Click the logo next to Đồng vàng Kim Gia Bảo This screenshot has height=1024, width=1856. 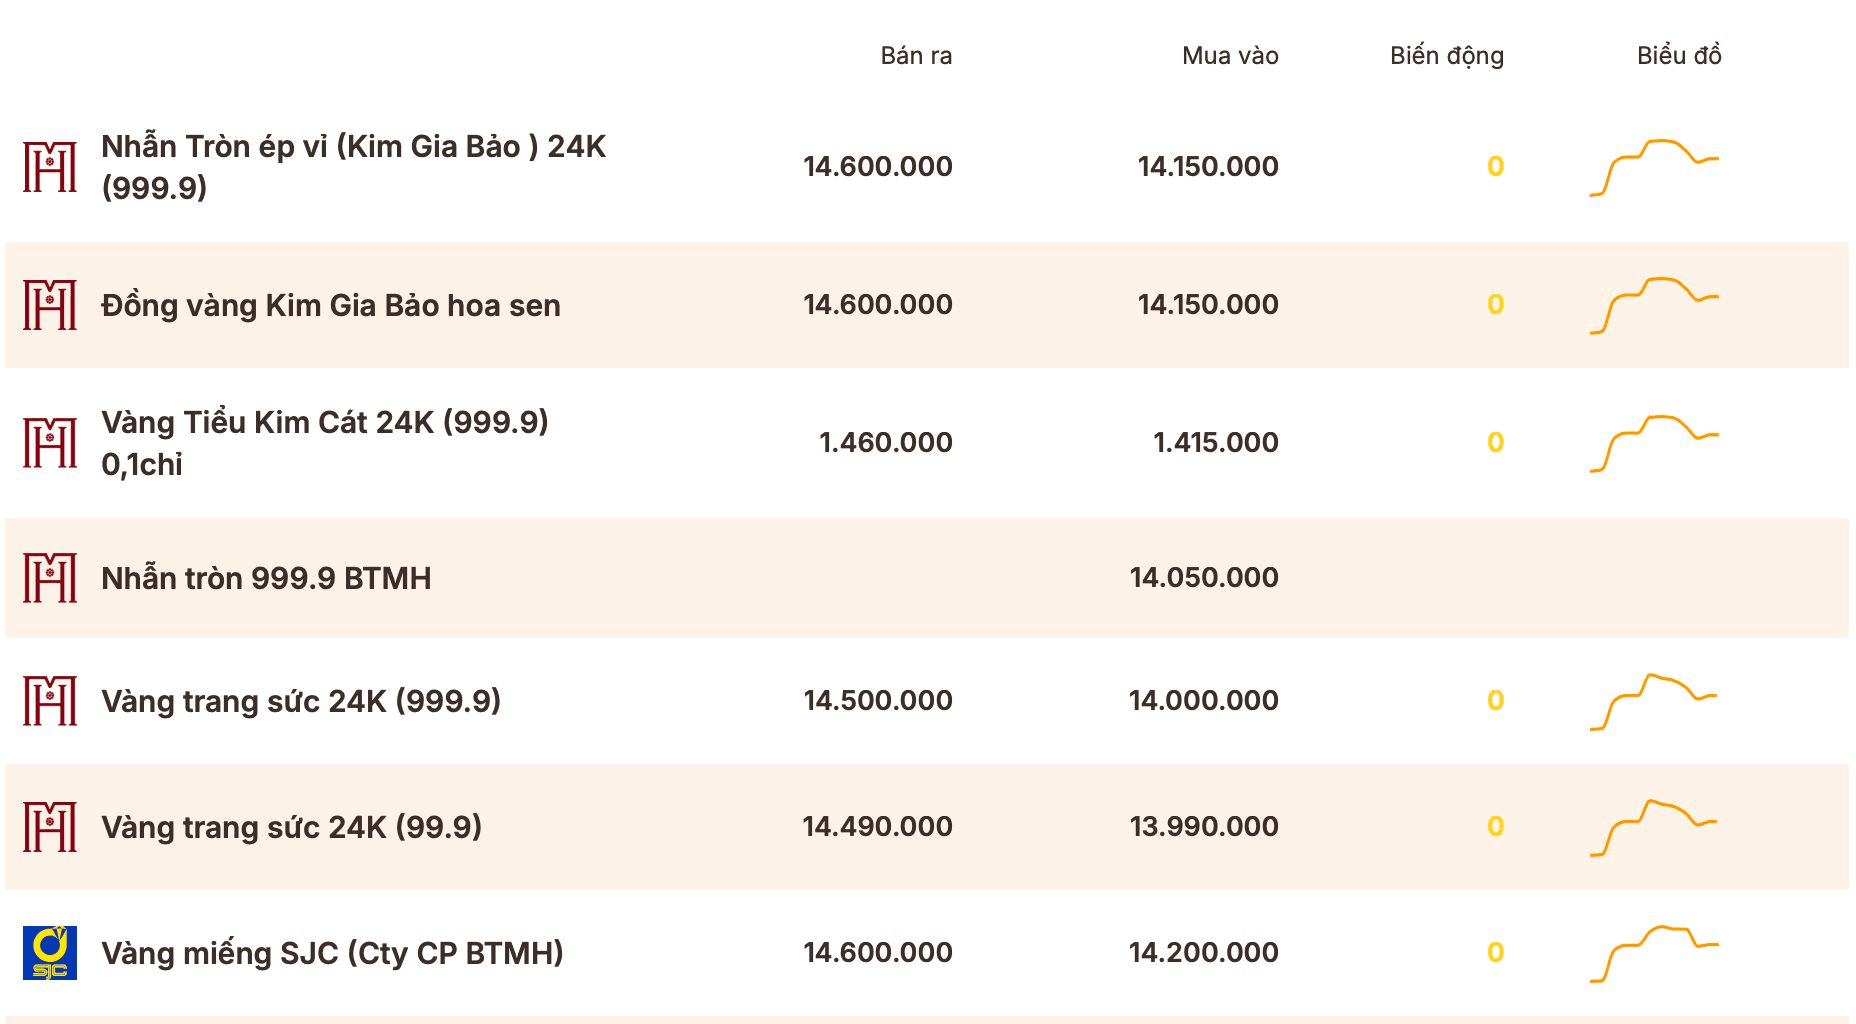50,305
